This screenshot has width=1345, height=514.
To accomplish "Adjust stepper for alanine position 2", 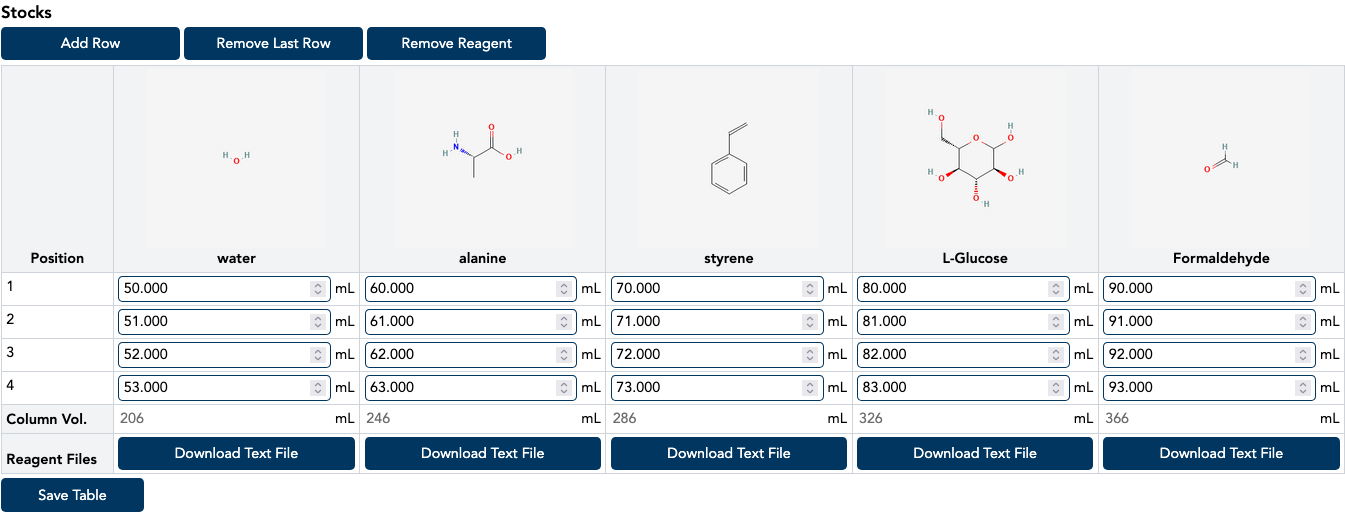I will click(x=564, y=322).
